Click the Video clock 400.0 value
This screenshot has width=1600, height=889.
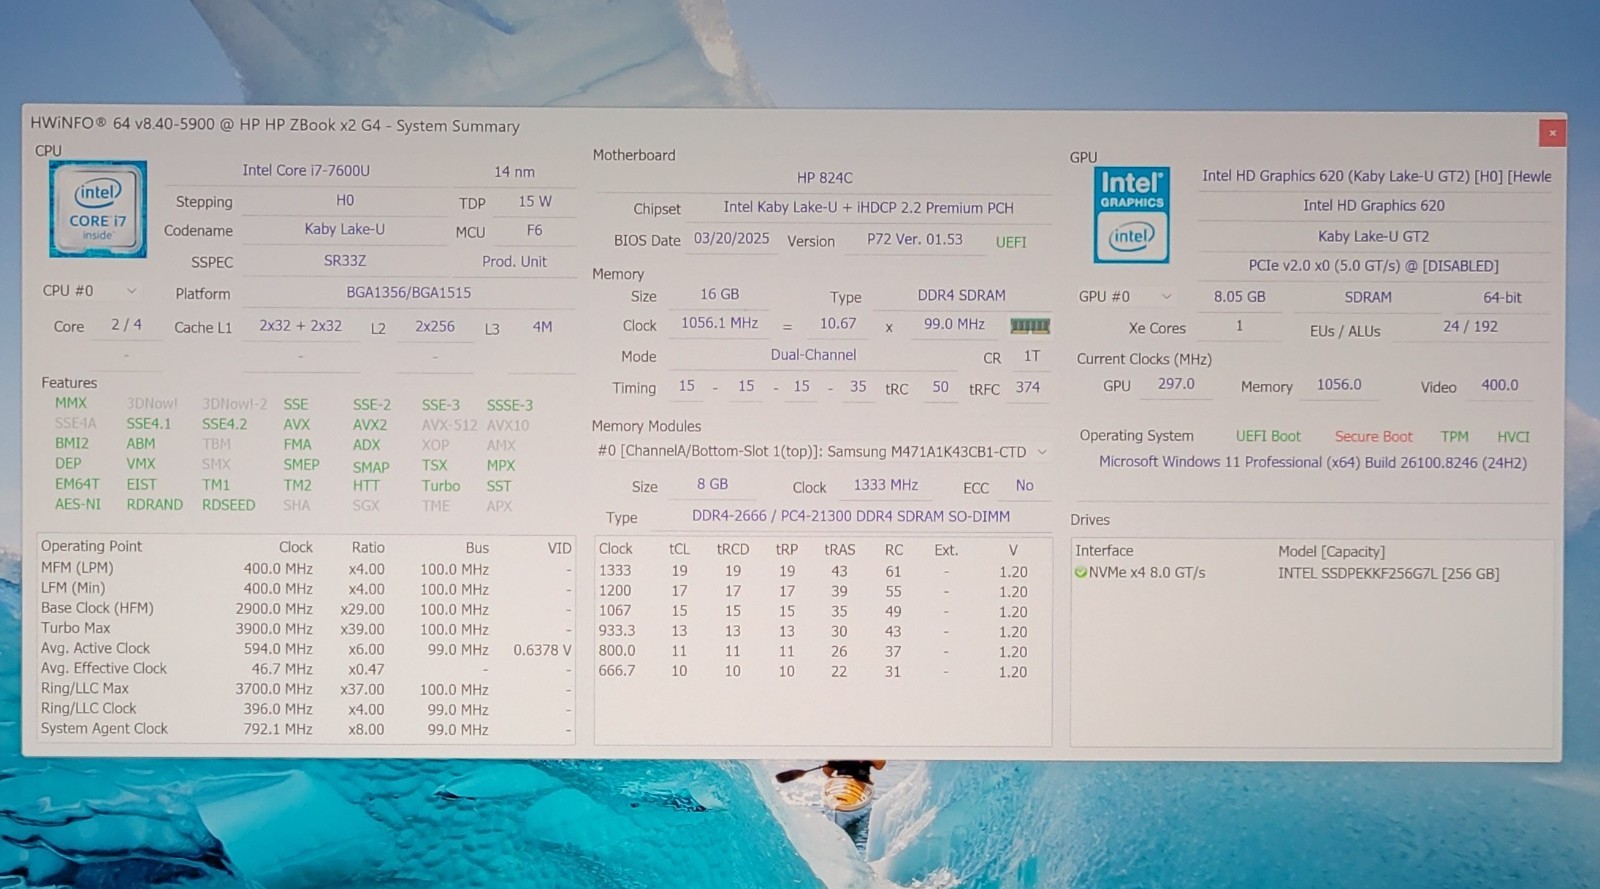1499,385
